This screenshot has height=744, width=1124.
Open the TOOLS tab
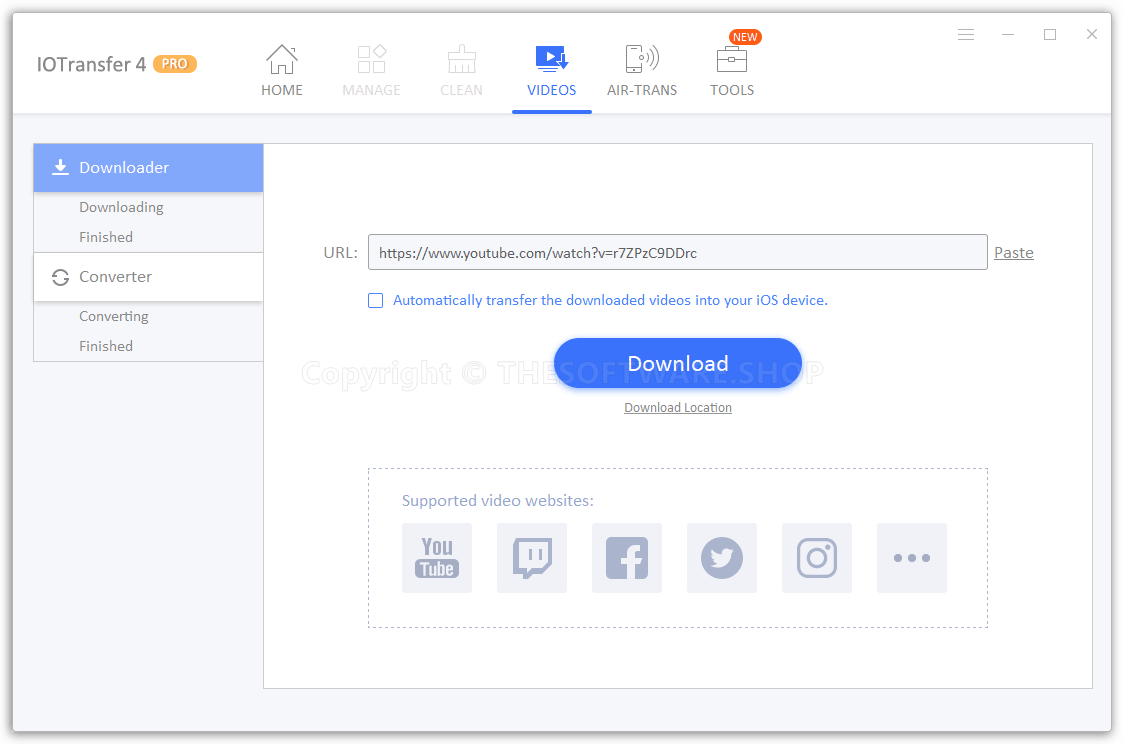(732, 70)
